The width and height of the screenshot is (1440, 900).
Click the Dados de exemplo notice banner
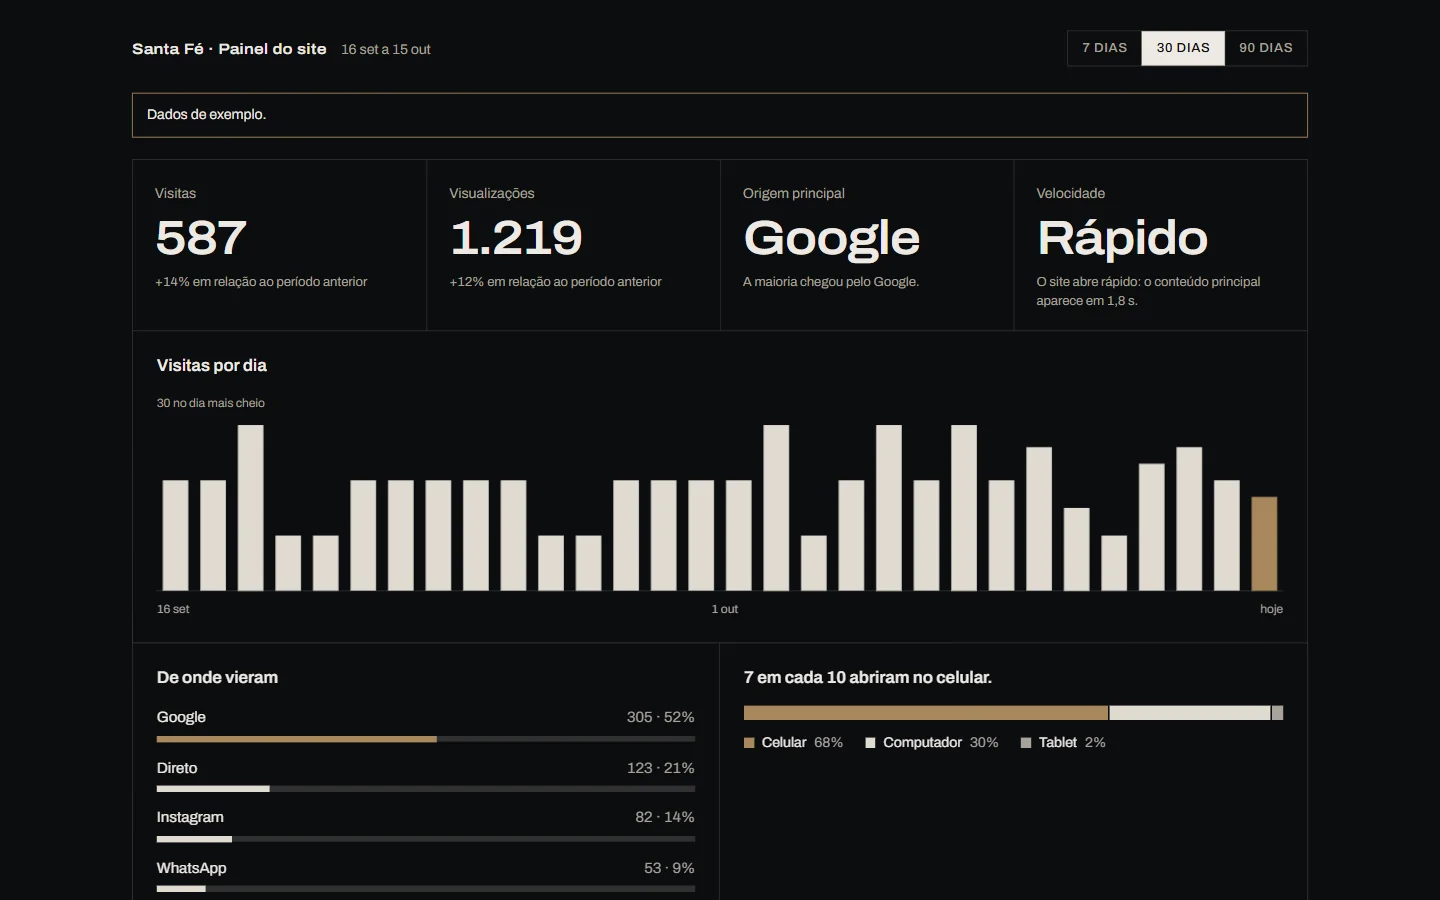[x=720, y=115]
